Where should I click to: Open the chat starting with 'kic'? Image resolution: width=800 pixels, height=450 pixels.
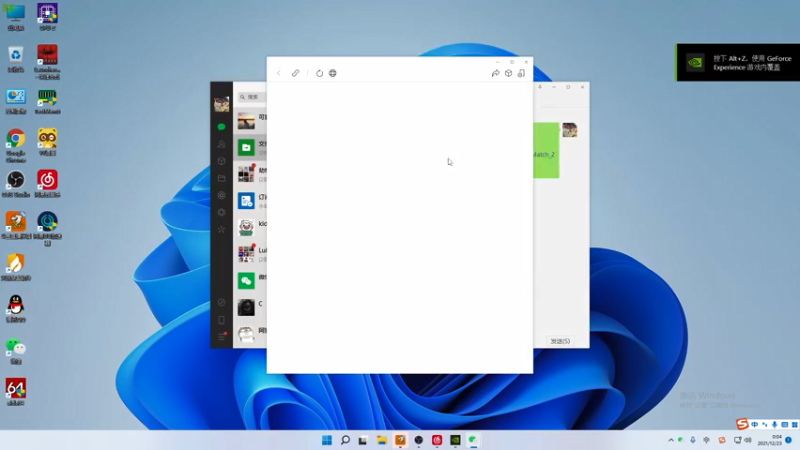(250, 227)
